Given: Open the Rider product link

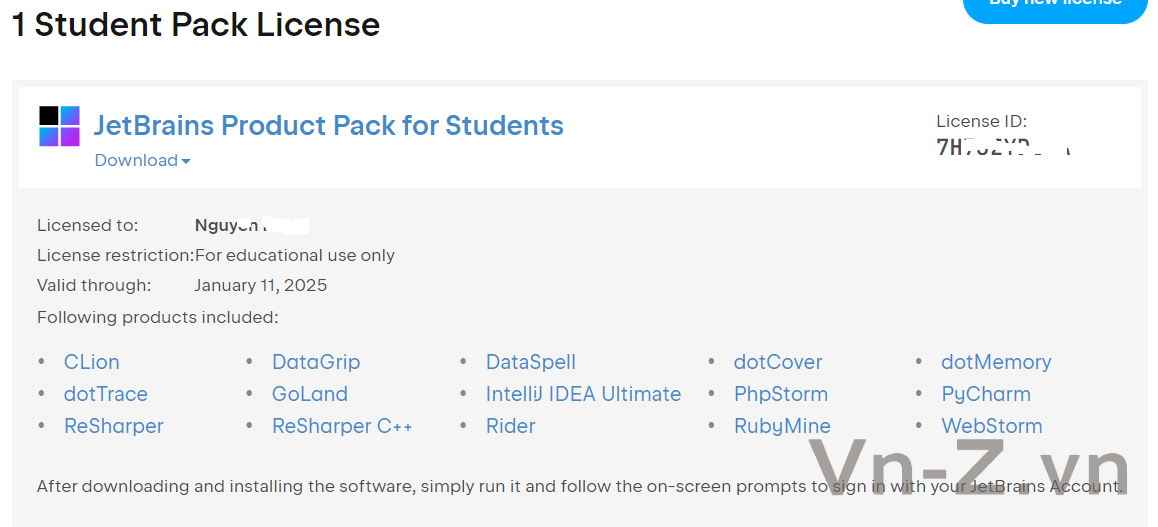Looking at the screenshot, I should [511, 426].
